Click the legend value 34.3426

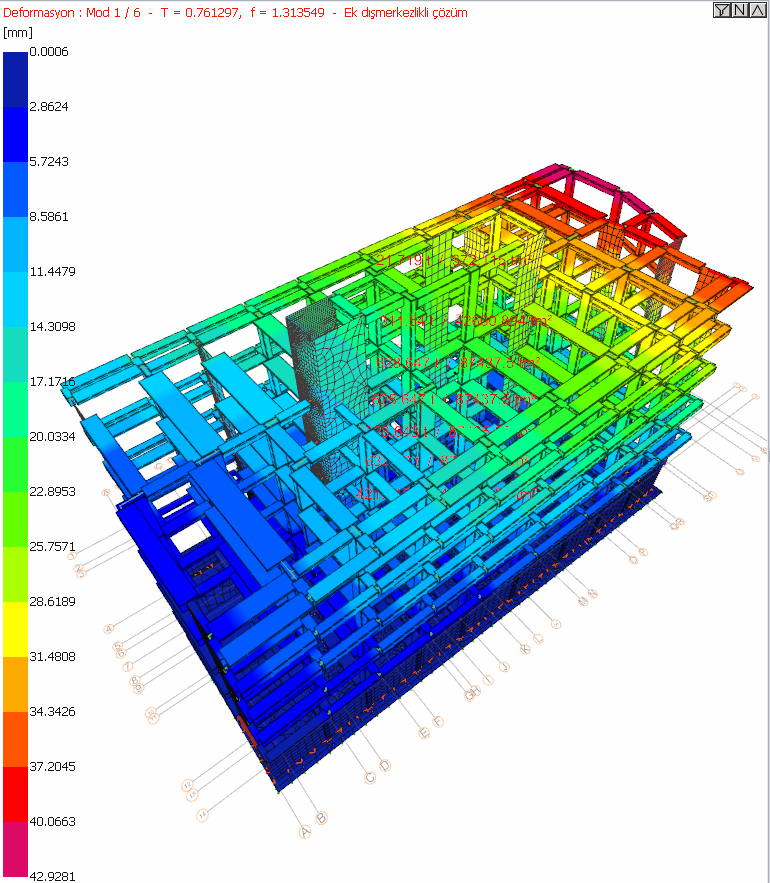[x=52, y=712]
